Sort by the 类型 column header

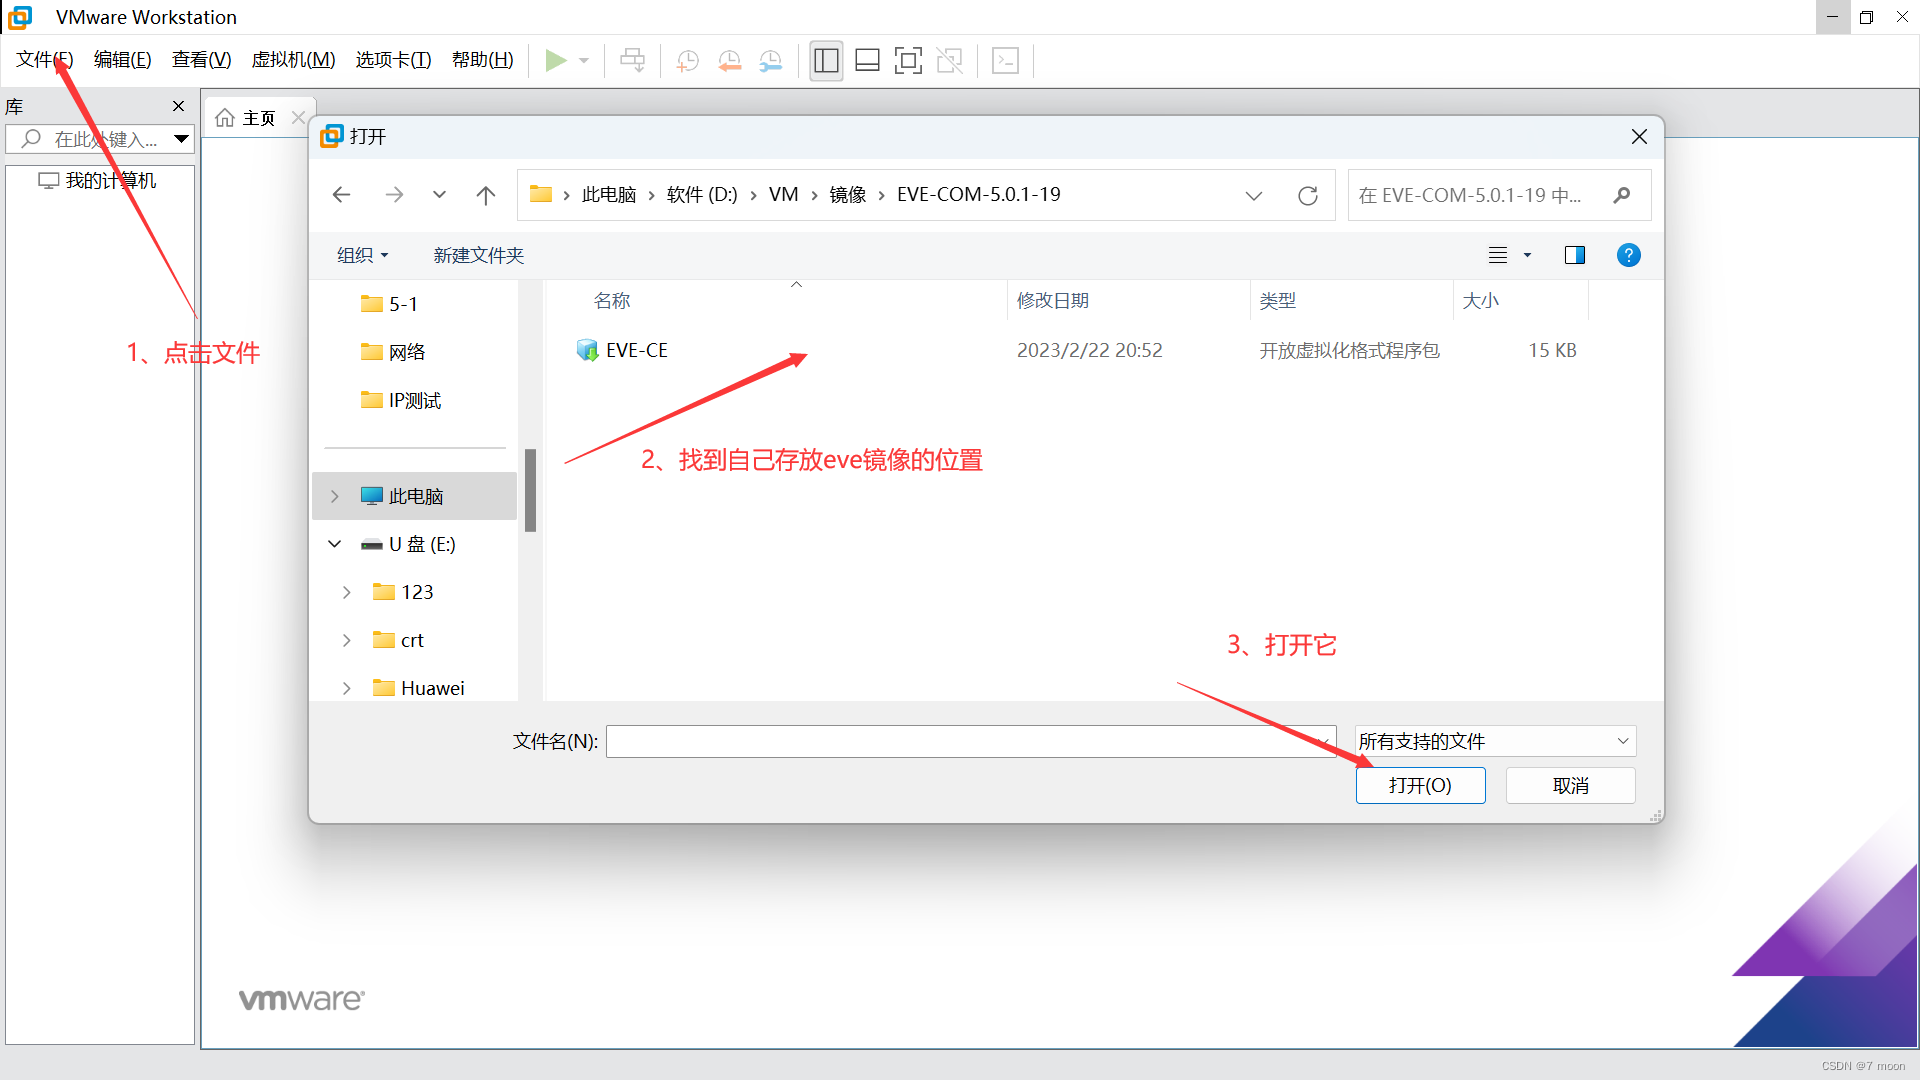pos(1277,301)
